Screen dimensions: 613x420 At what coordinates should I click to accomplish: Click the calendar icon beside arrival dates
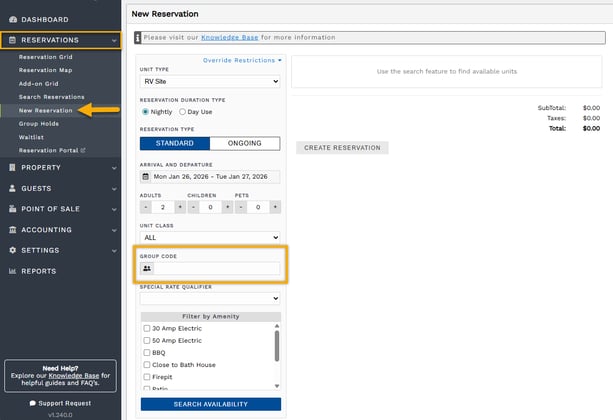pyautogui.click(x=146, y=176)
